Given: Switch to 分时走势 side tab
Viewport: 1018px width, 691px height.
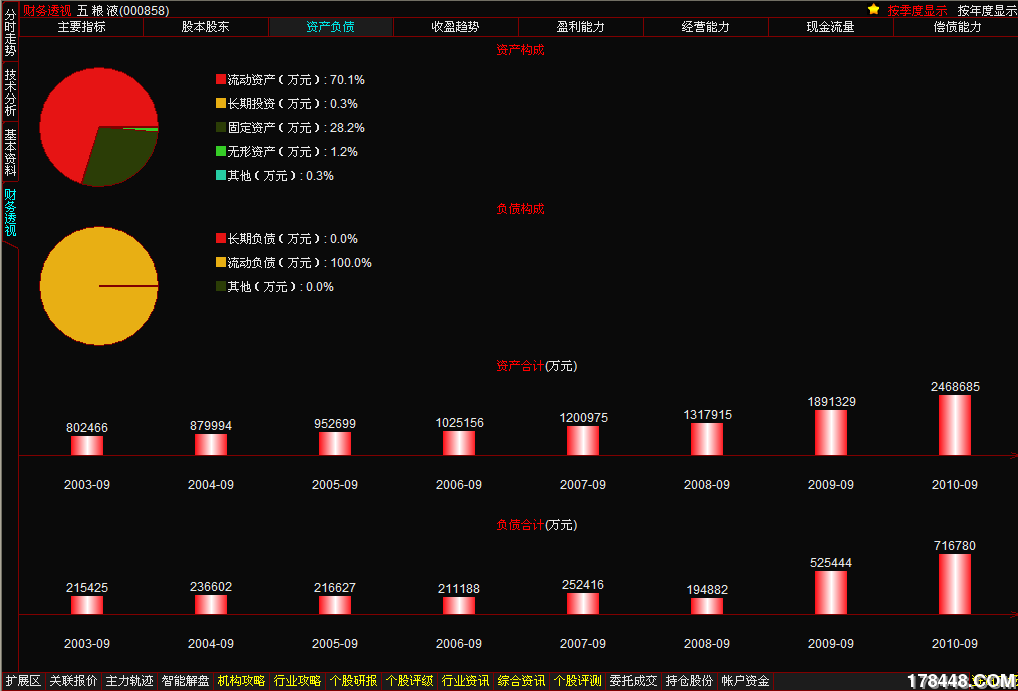Looking at the screenshot, I should coord(10,32).
